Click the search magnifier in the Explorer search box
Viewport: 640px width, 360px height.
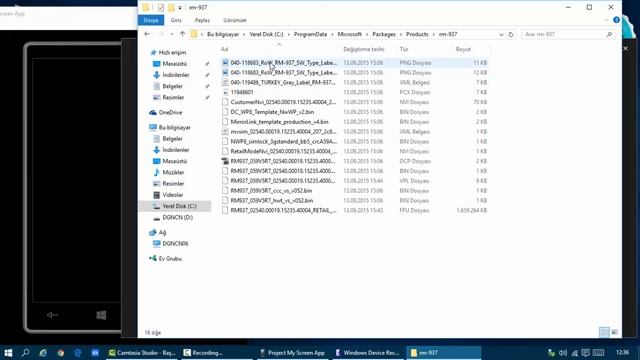[x=609, y=34]
